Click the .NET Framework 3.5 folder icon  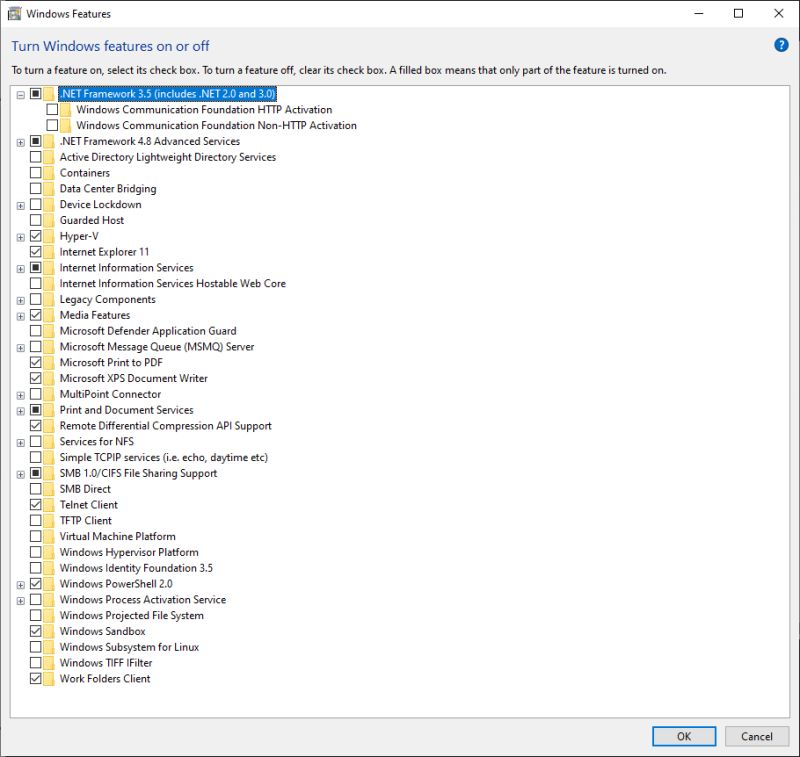click(x=48, y=93)
